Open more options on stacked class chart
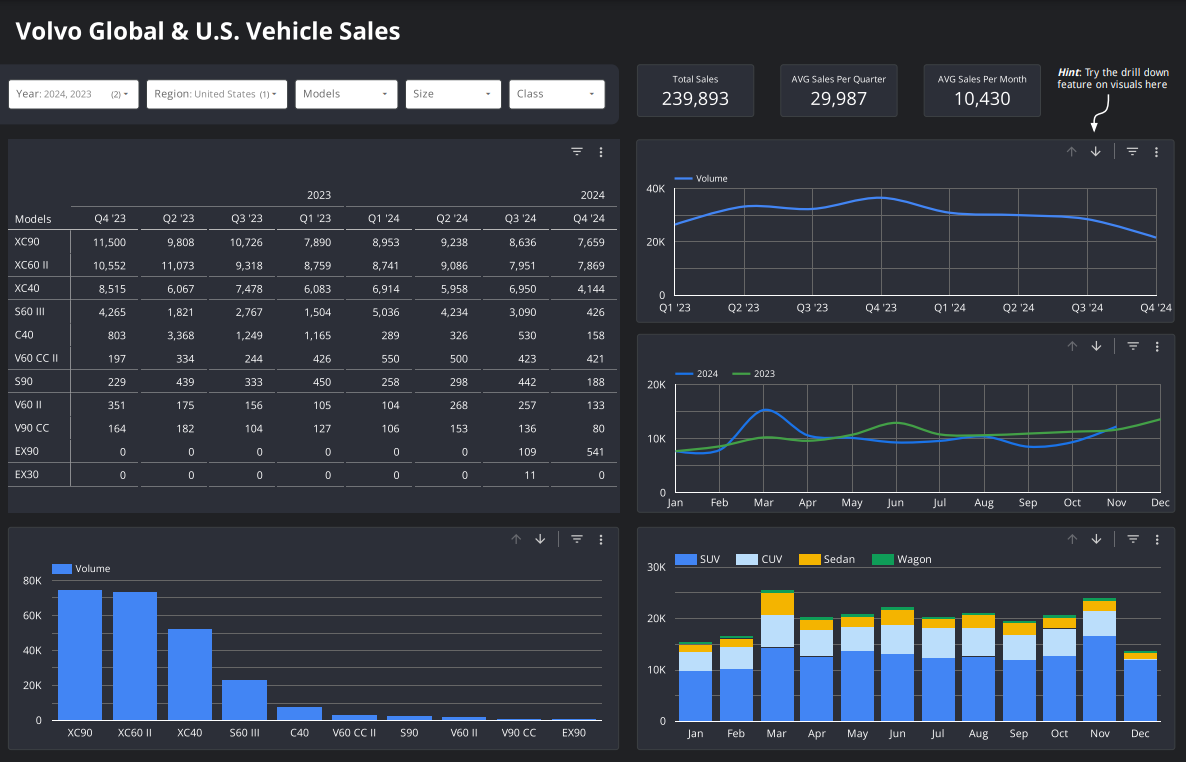 tap(1157, 540)
